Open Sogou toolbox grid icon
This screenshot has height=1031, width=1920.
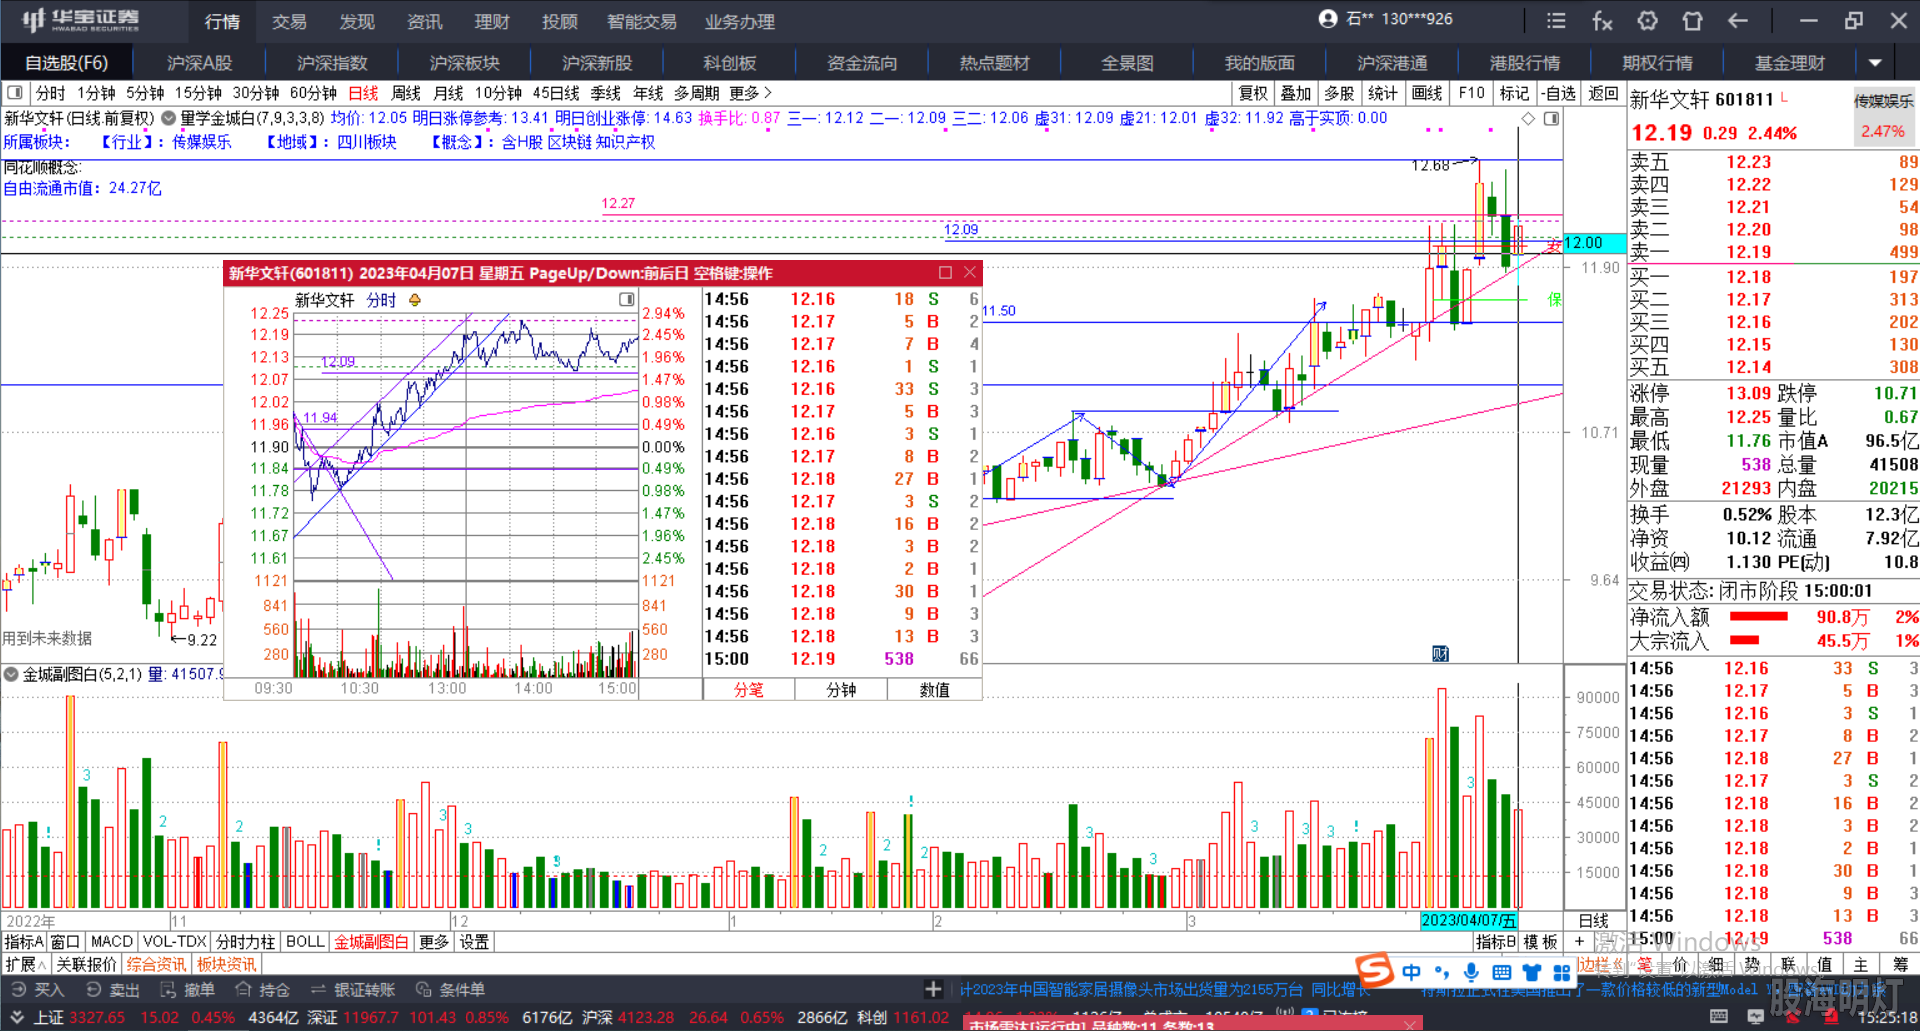[x=1562, y=972]
